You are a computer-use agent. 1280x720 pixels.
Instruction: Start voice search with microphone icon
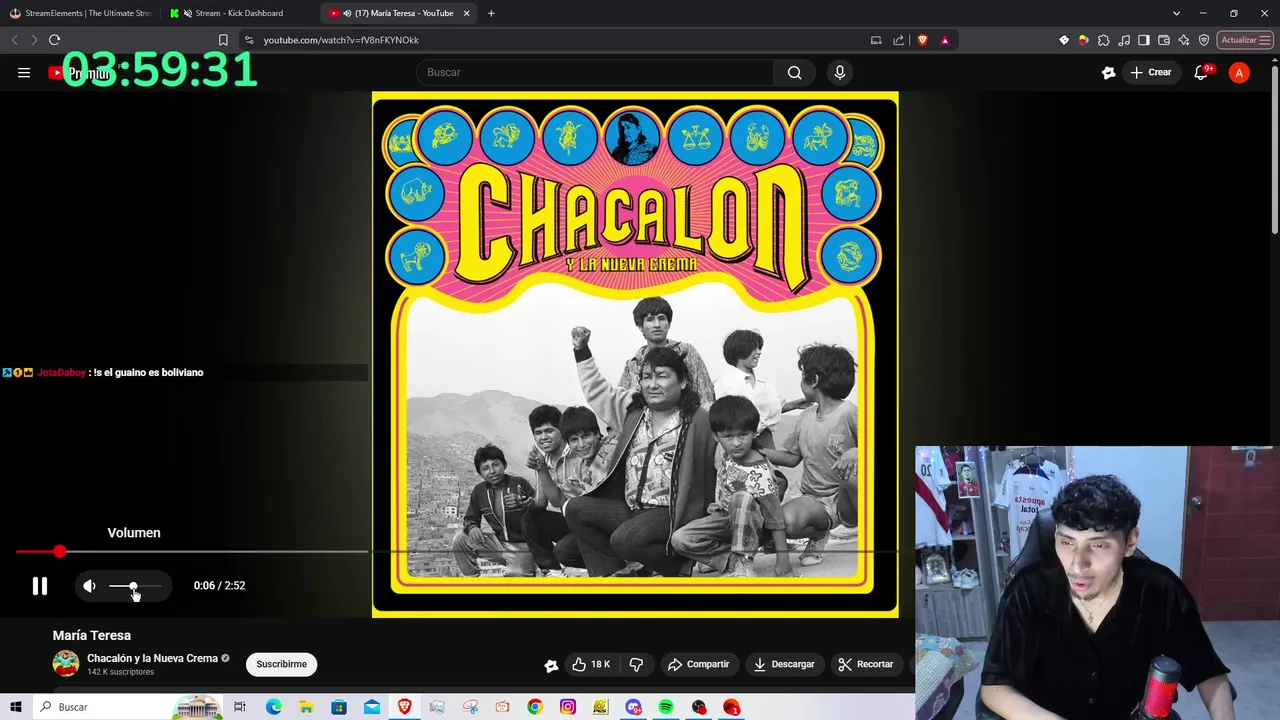point(839,72)
